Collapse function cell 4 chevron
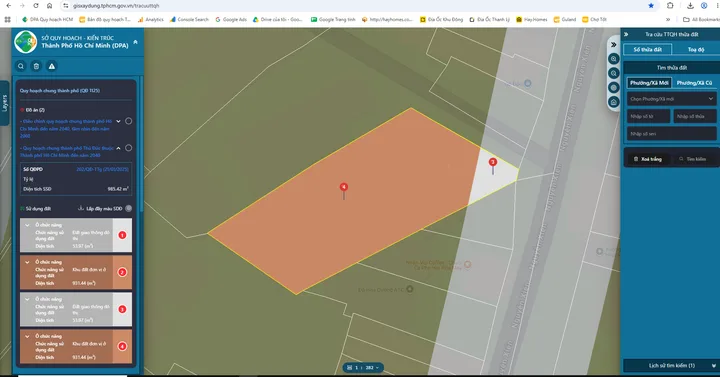Viewport: 720px width, 377px height. [27, 336]
